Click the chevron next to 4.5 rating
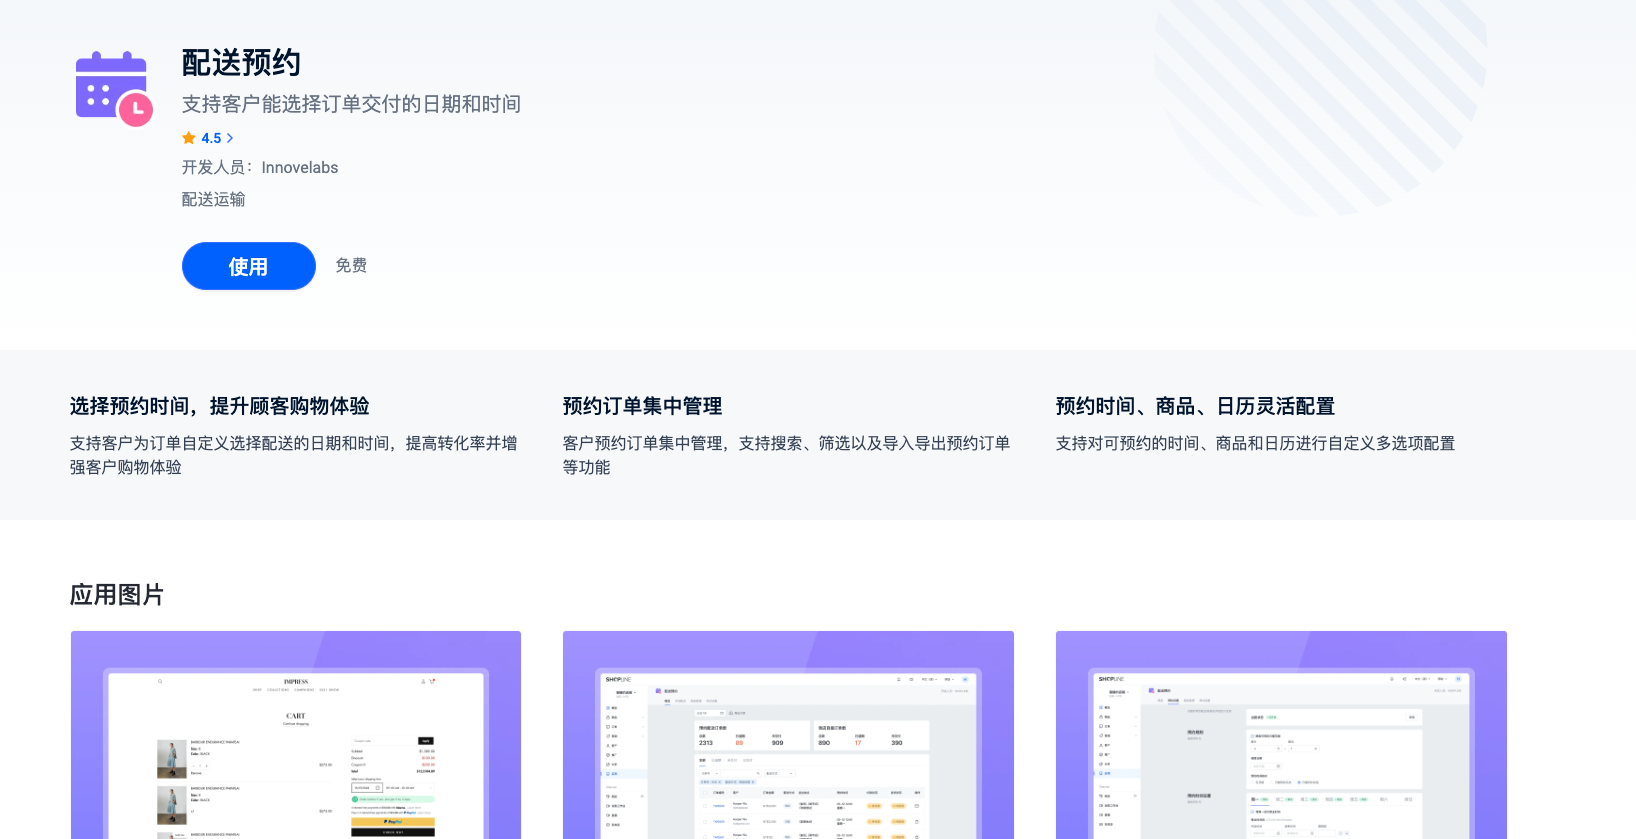1636x839 pixels. [230, 138]
